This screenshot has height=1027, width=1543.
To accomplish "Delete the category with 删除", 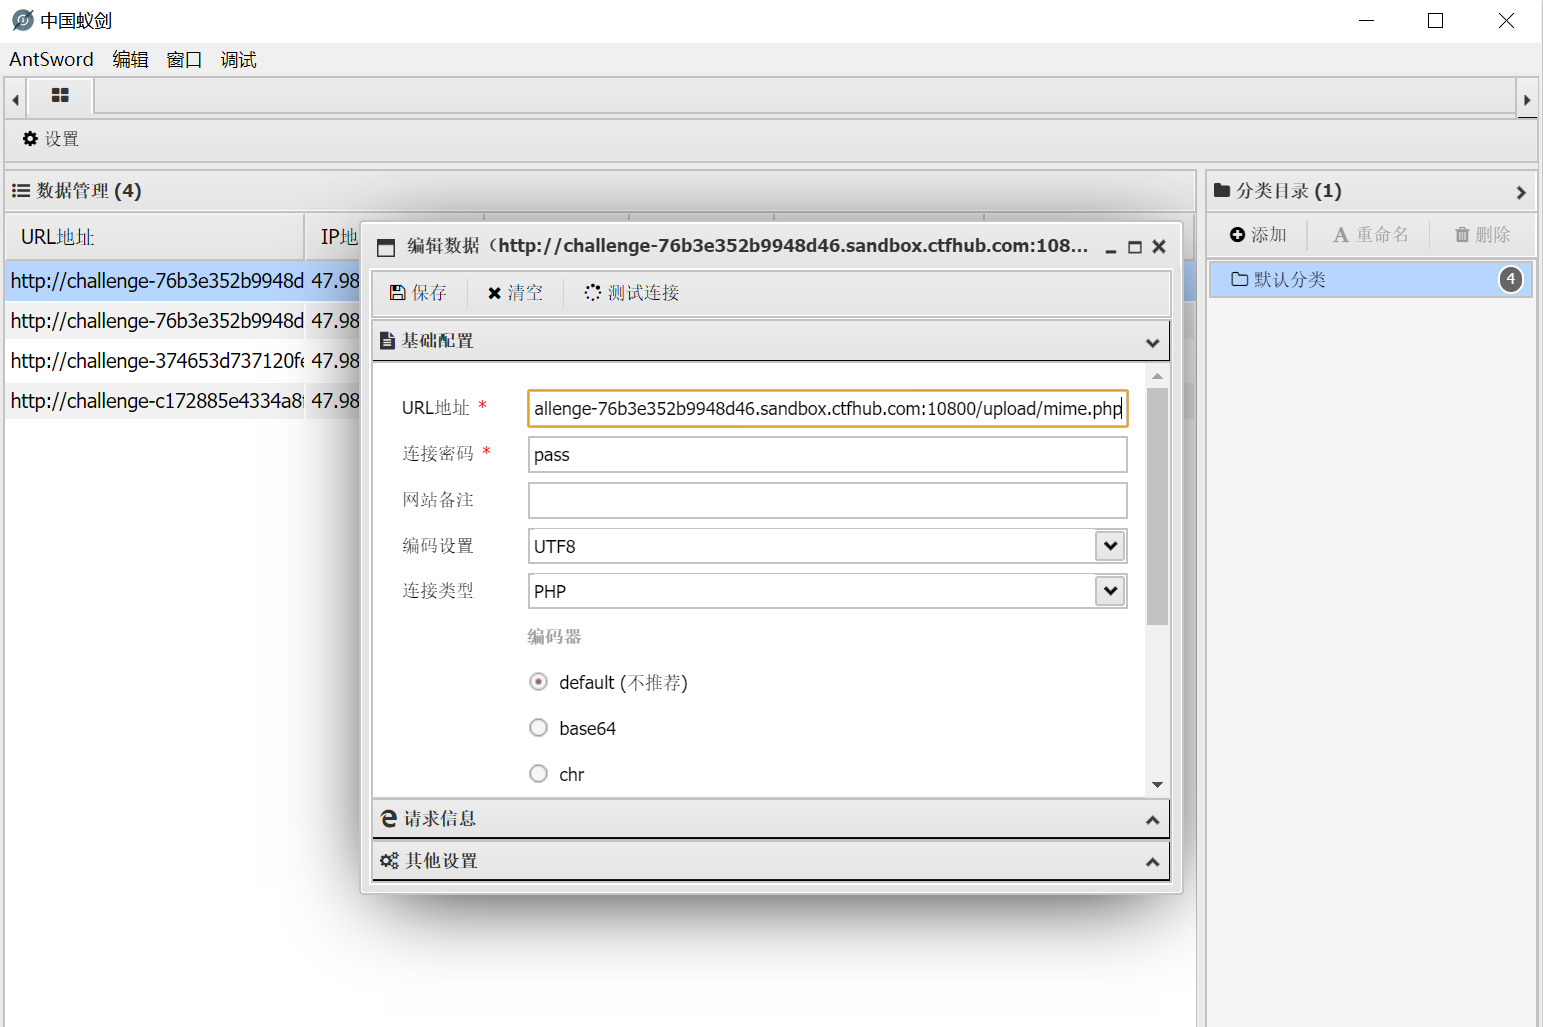I will (x=1482, y=235).
